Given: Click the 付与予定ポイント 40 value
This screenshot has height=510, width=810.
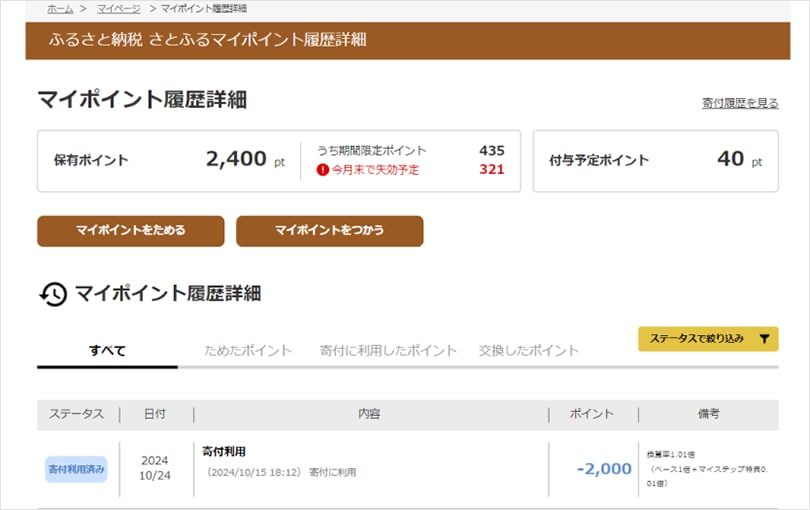Looking at the screenshot, I should tap(730, 159).
